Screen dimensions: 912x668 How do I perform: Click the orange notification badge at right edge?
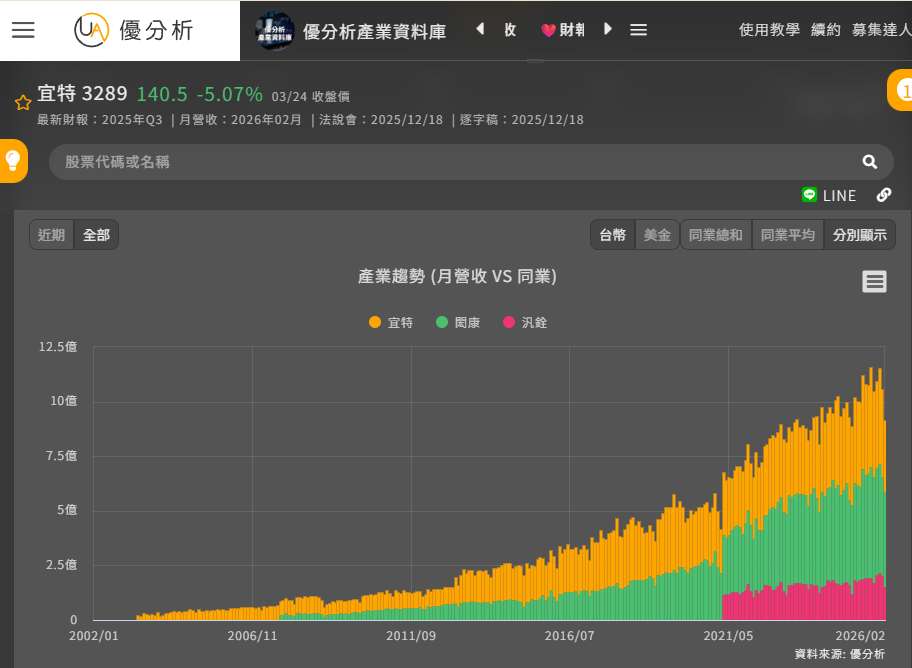[901, 91]
